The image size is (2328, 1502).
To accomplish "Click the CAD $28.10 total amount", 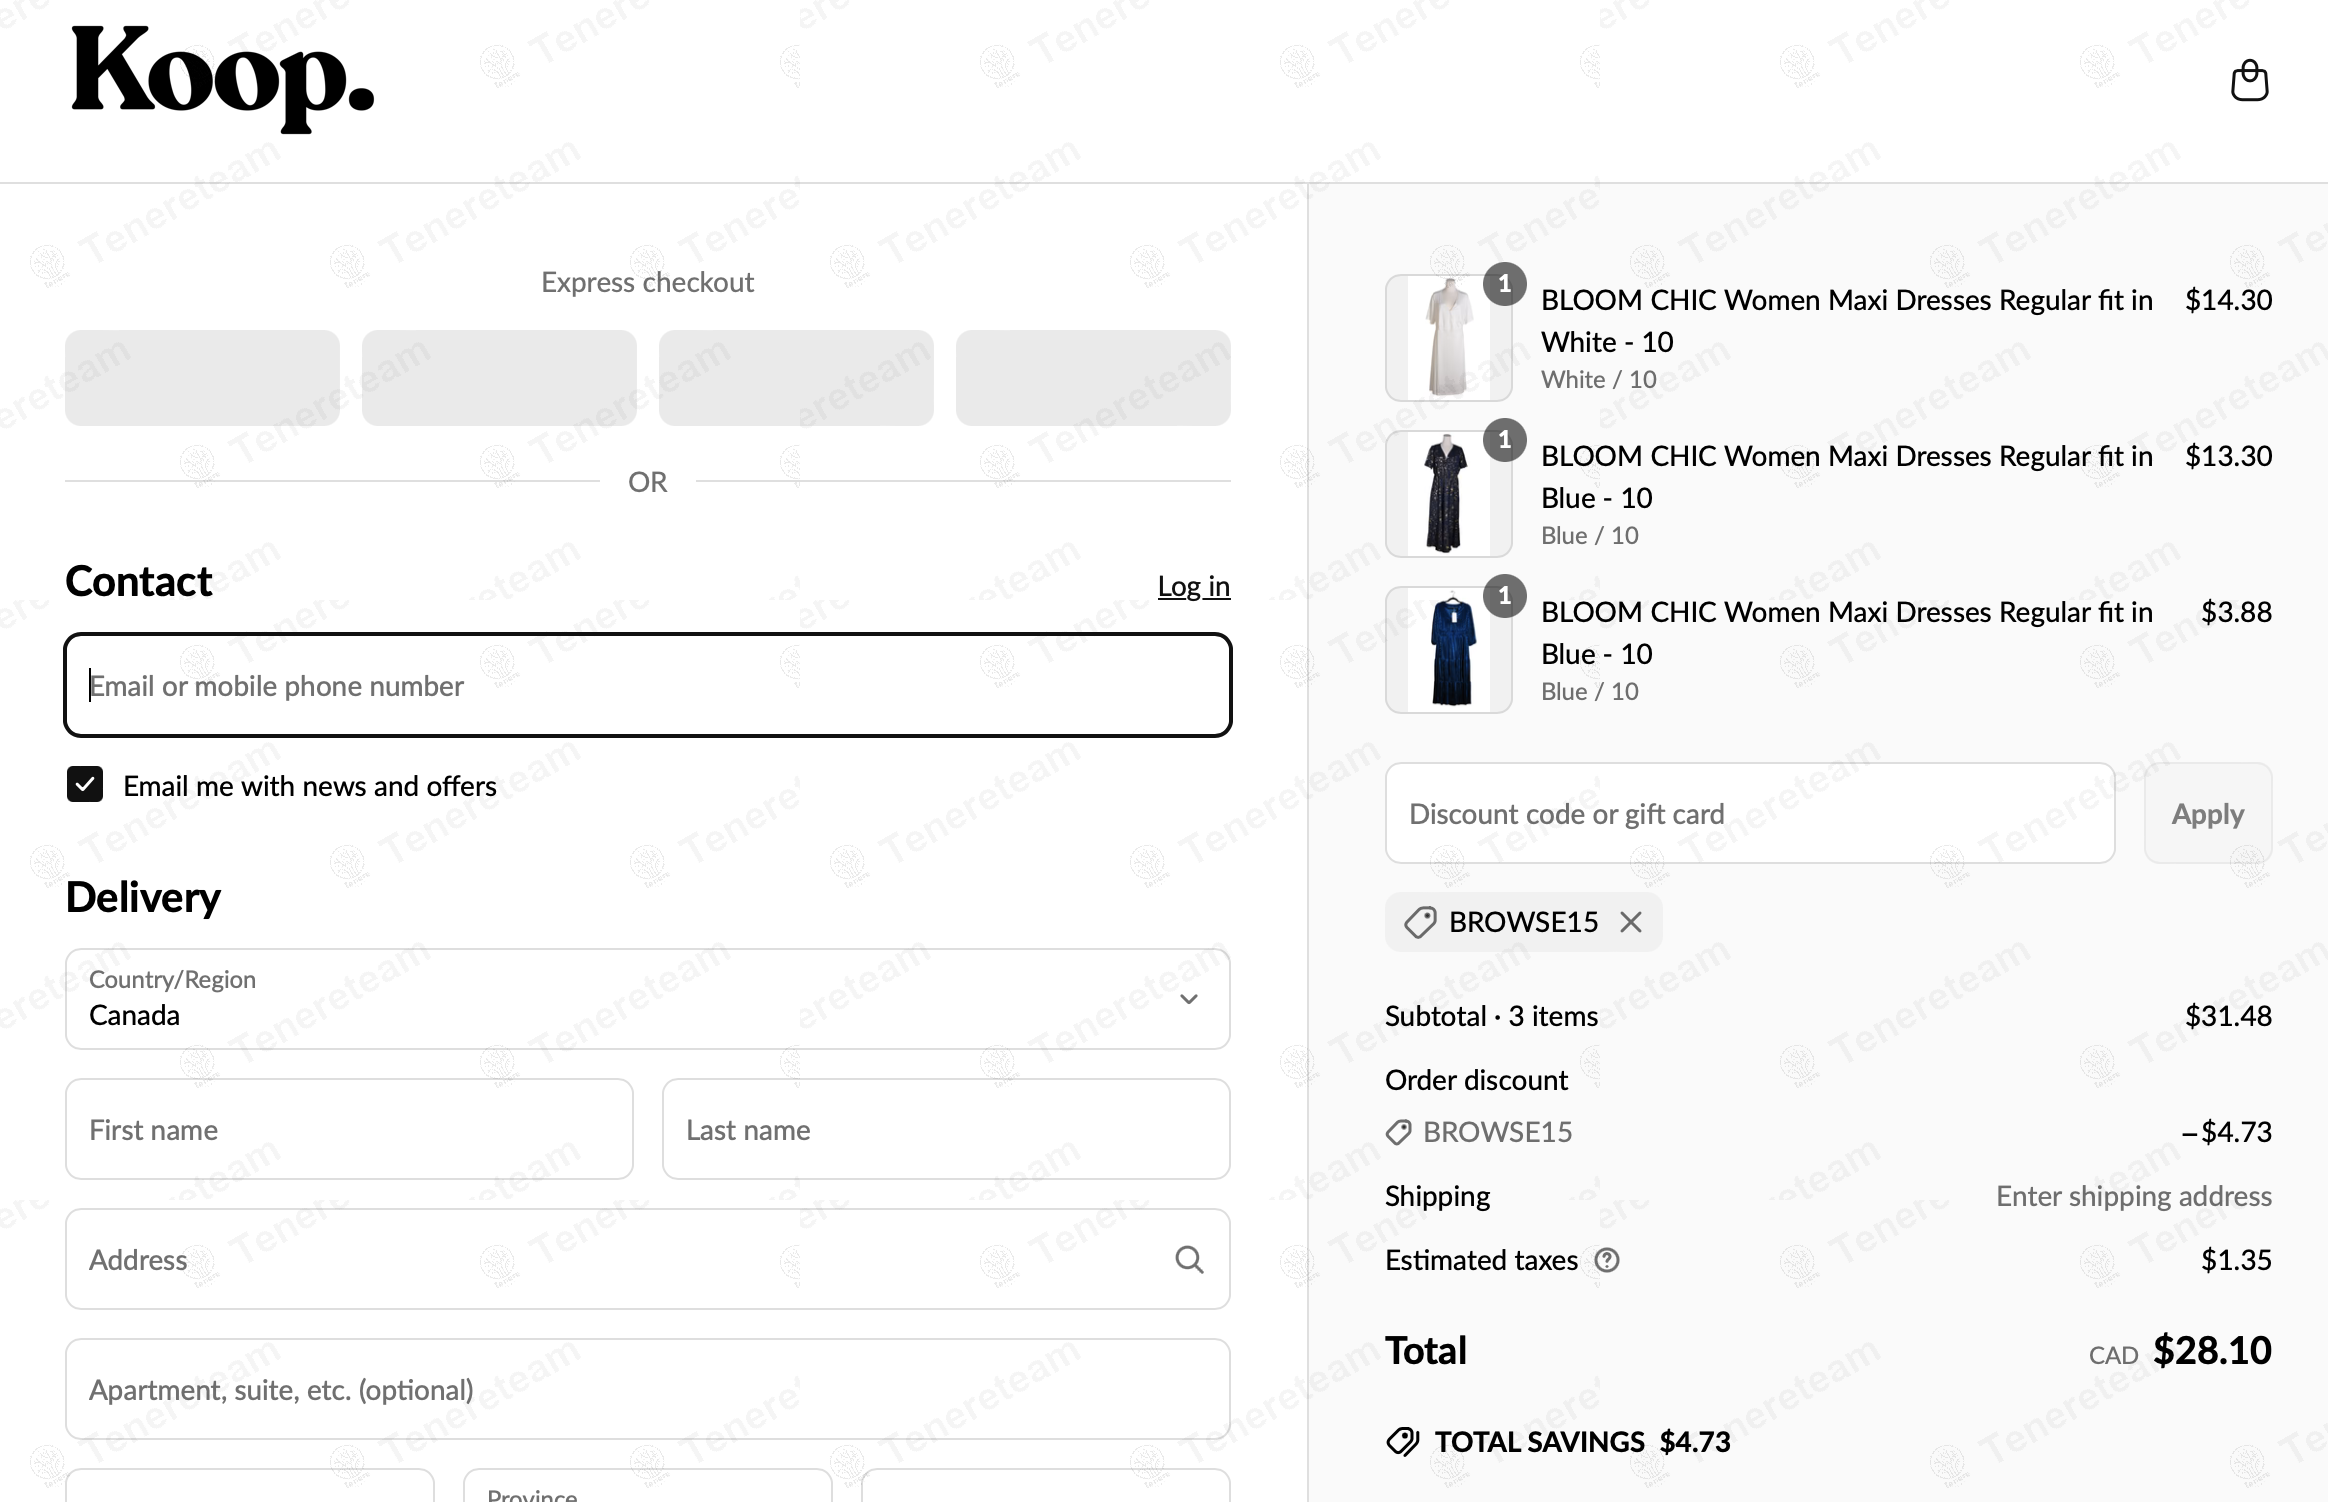I will pos(2180,1351).
